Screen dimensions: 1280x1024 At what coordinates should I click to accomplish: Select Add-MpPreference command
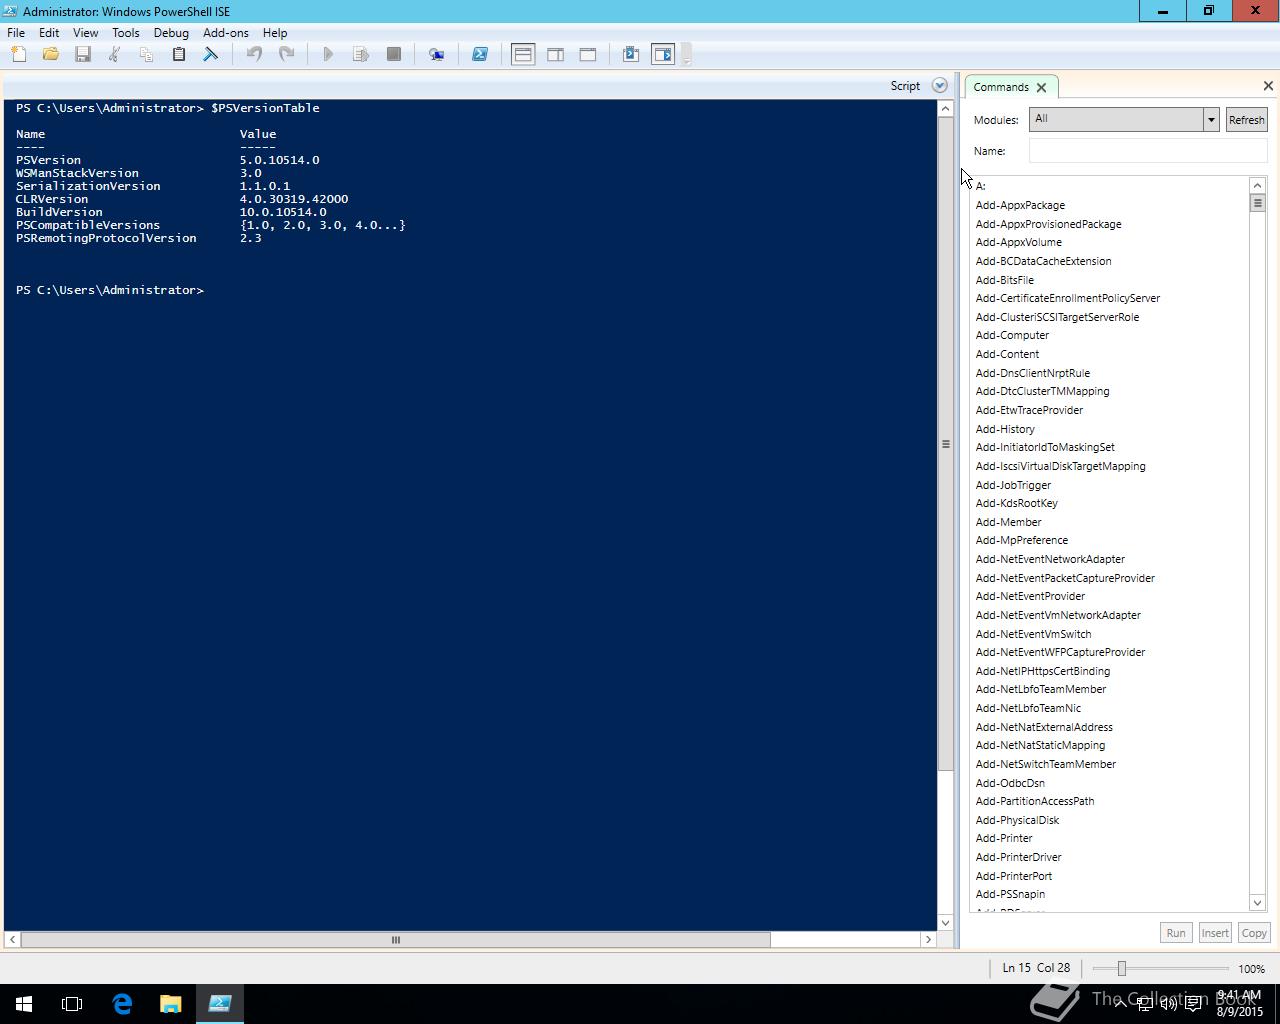tap(1021, 540)
